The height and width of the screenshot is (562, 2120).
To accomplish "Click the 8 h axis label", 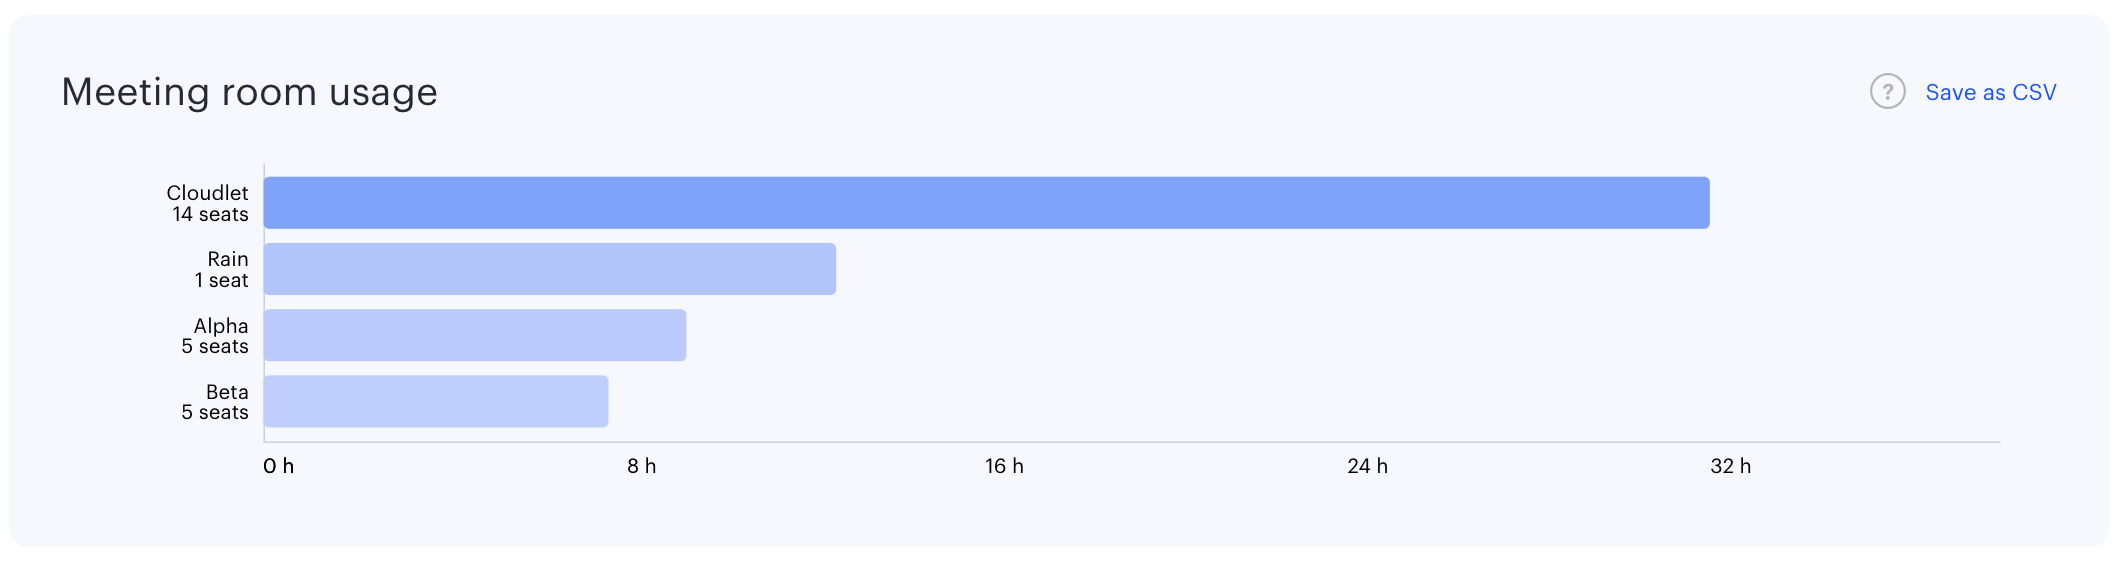I will [641, 466].
